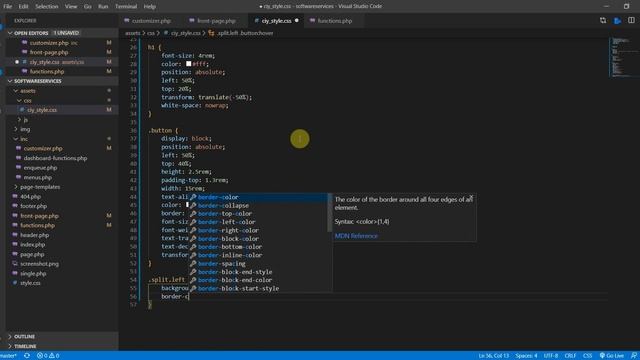Open enqueue.php in the explorer

coord(40,168)
